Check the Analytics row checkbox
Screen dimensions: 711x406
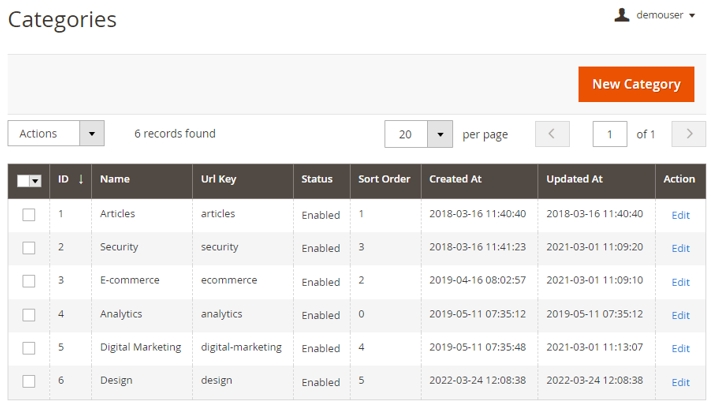29,314
